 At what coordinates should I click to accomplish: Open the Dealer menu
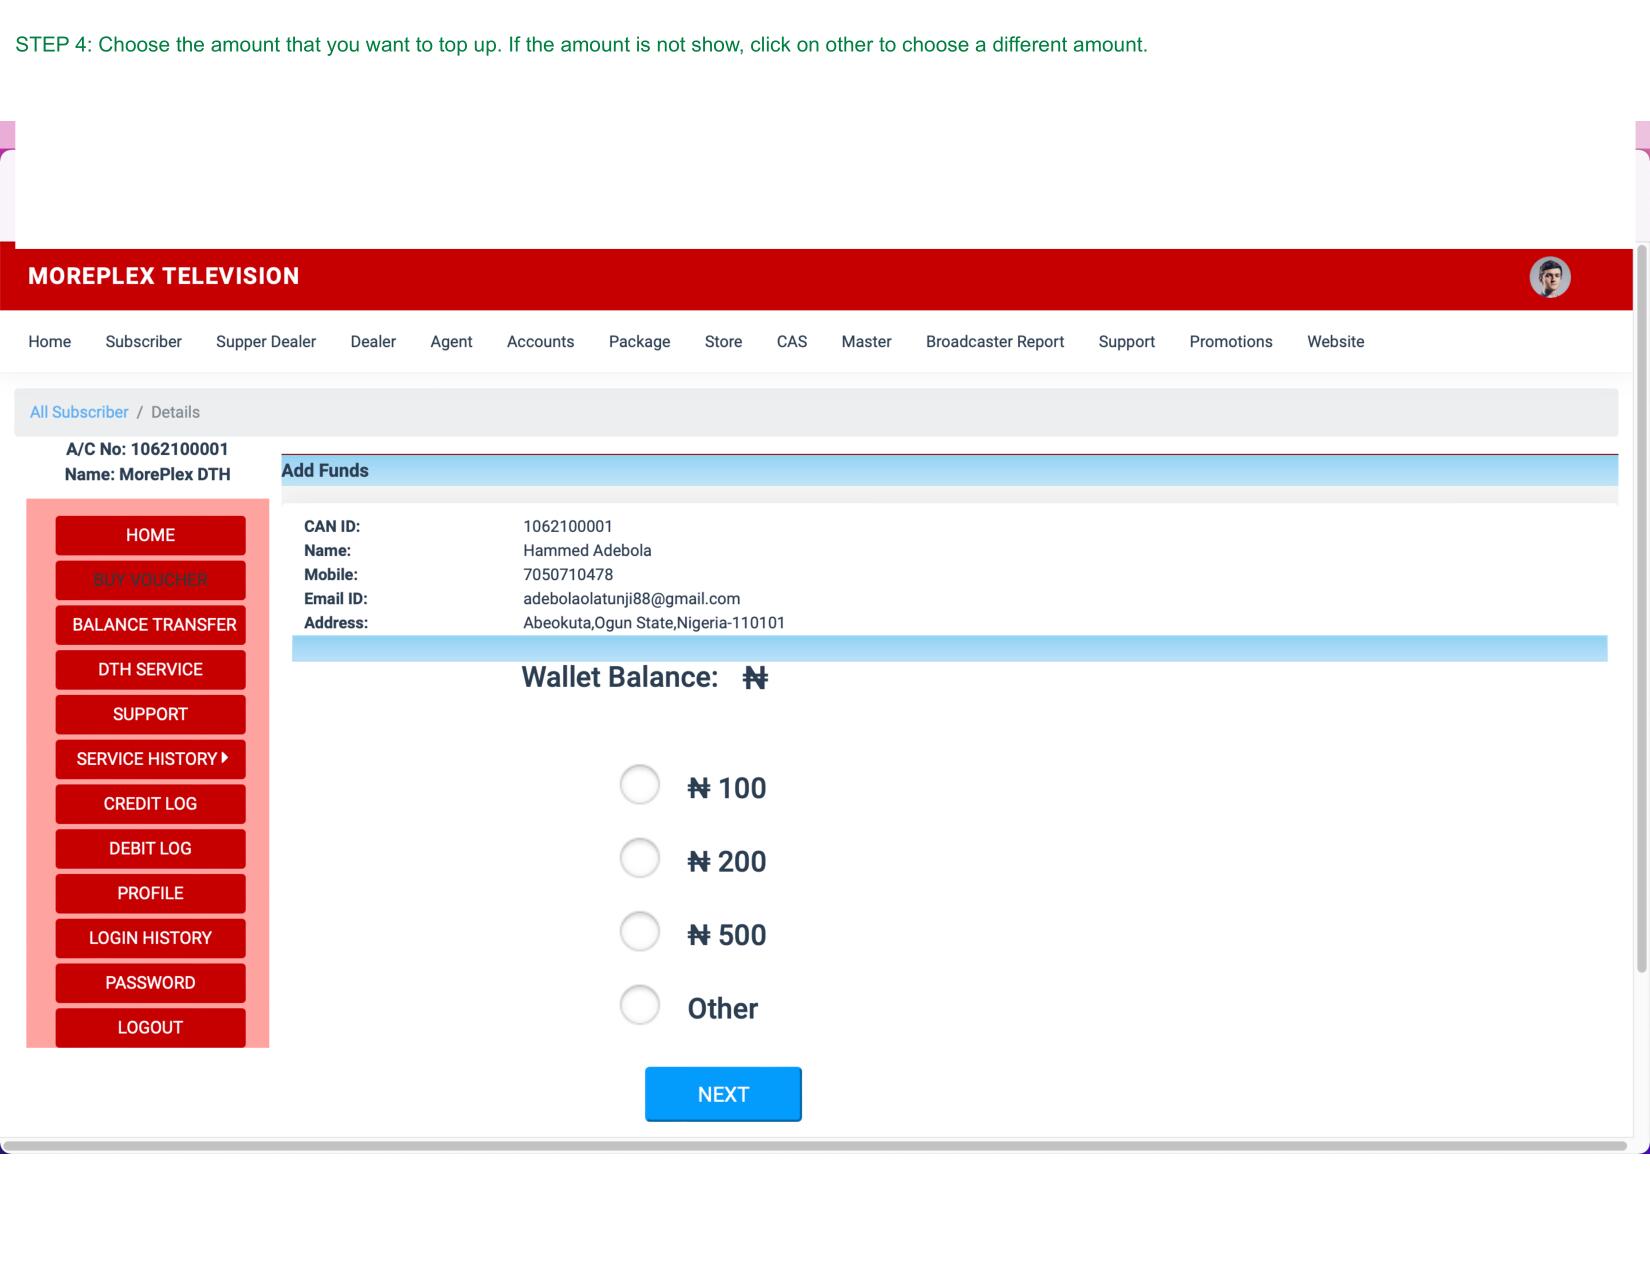coord(373,342)
